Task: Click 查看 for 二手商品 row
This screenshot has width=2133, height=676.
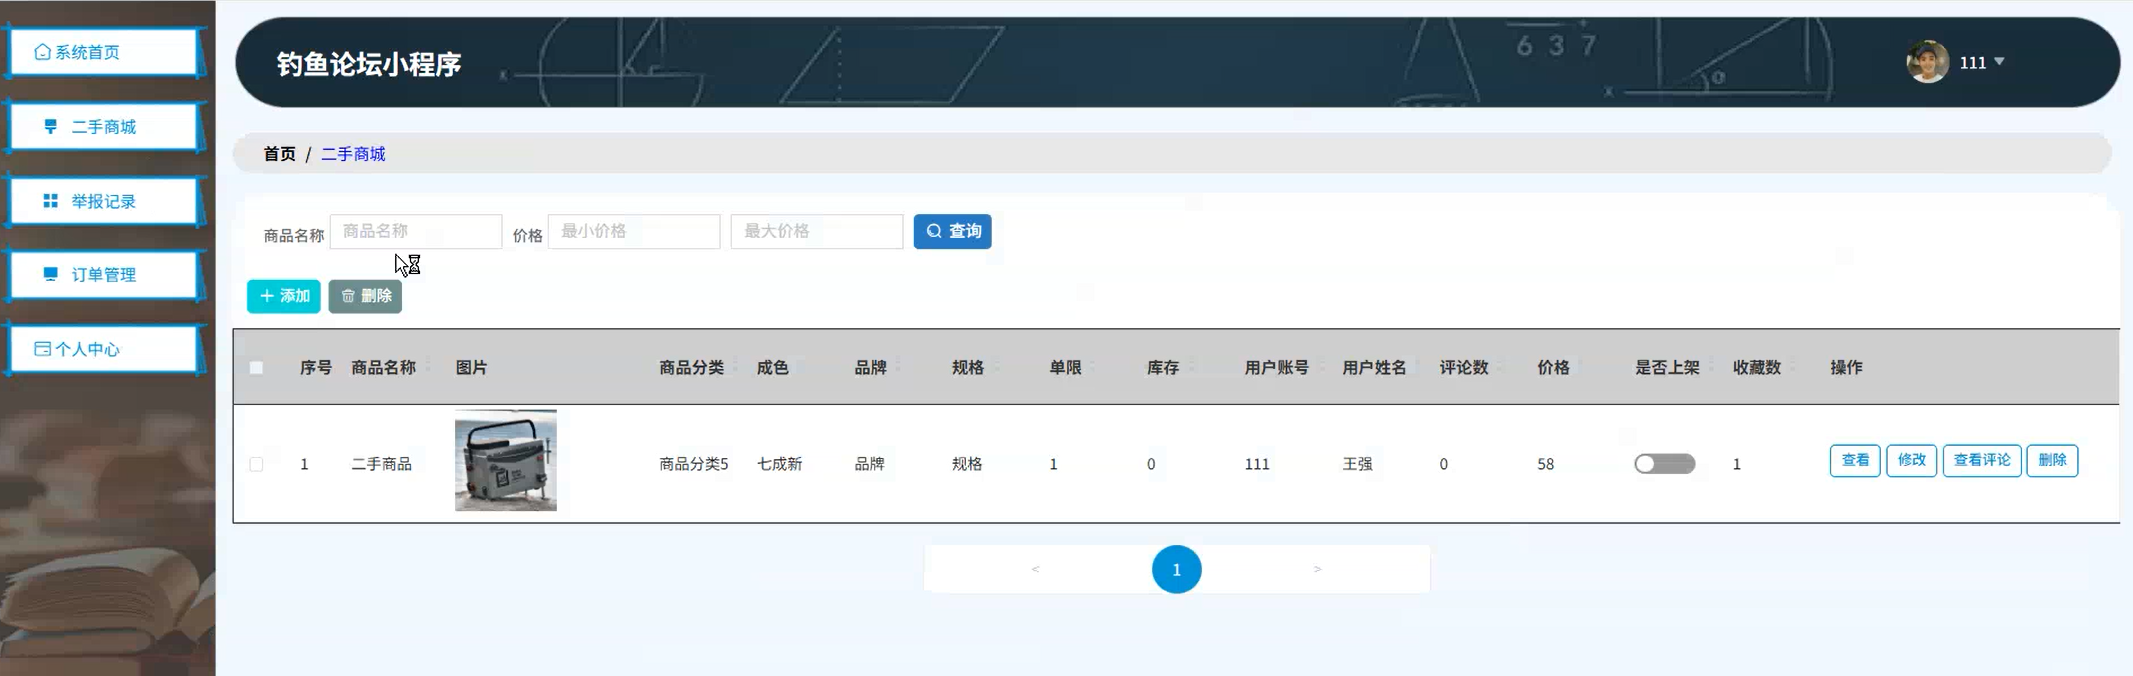Action: (x=1855, y=460)
